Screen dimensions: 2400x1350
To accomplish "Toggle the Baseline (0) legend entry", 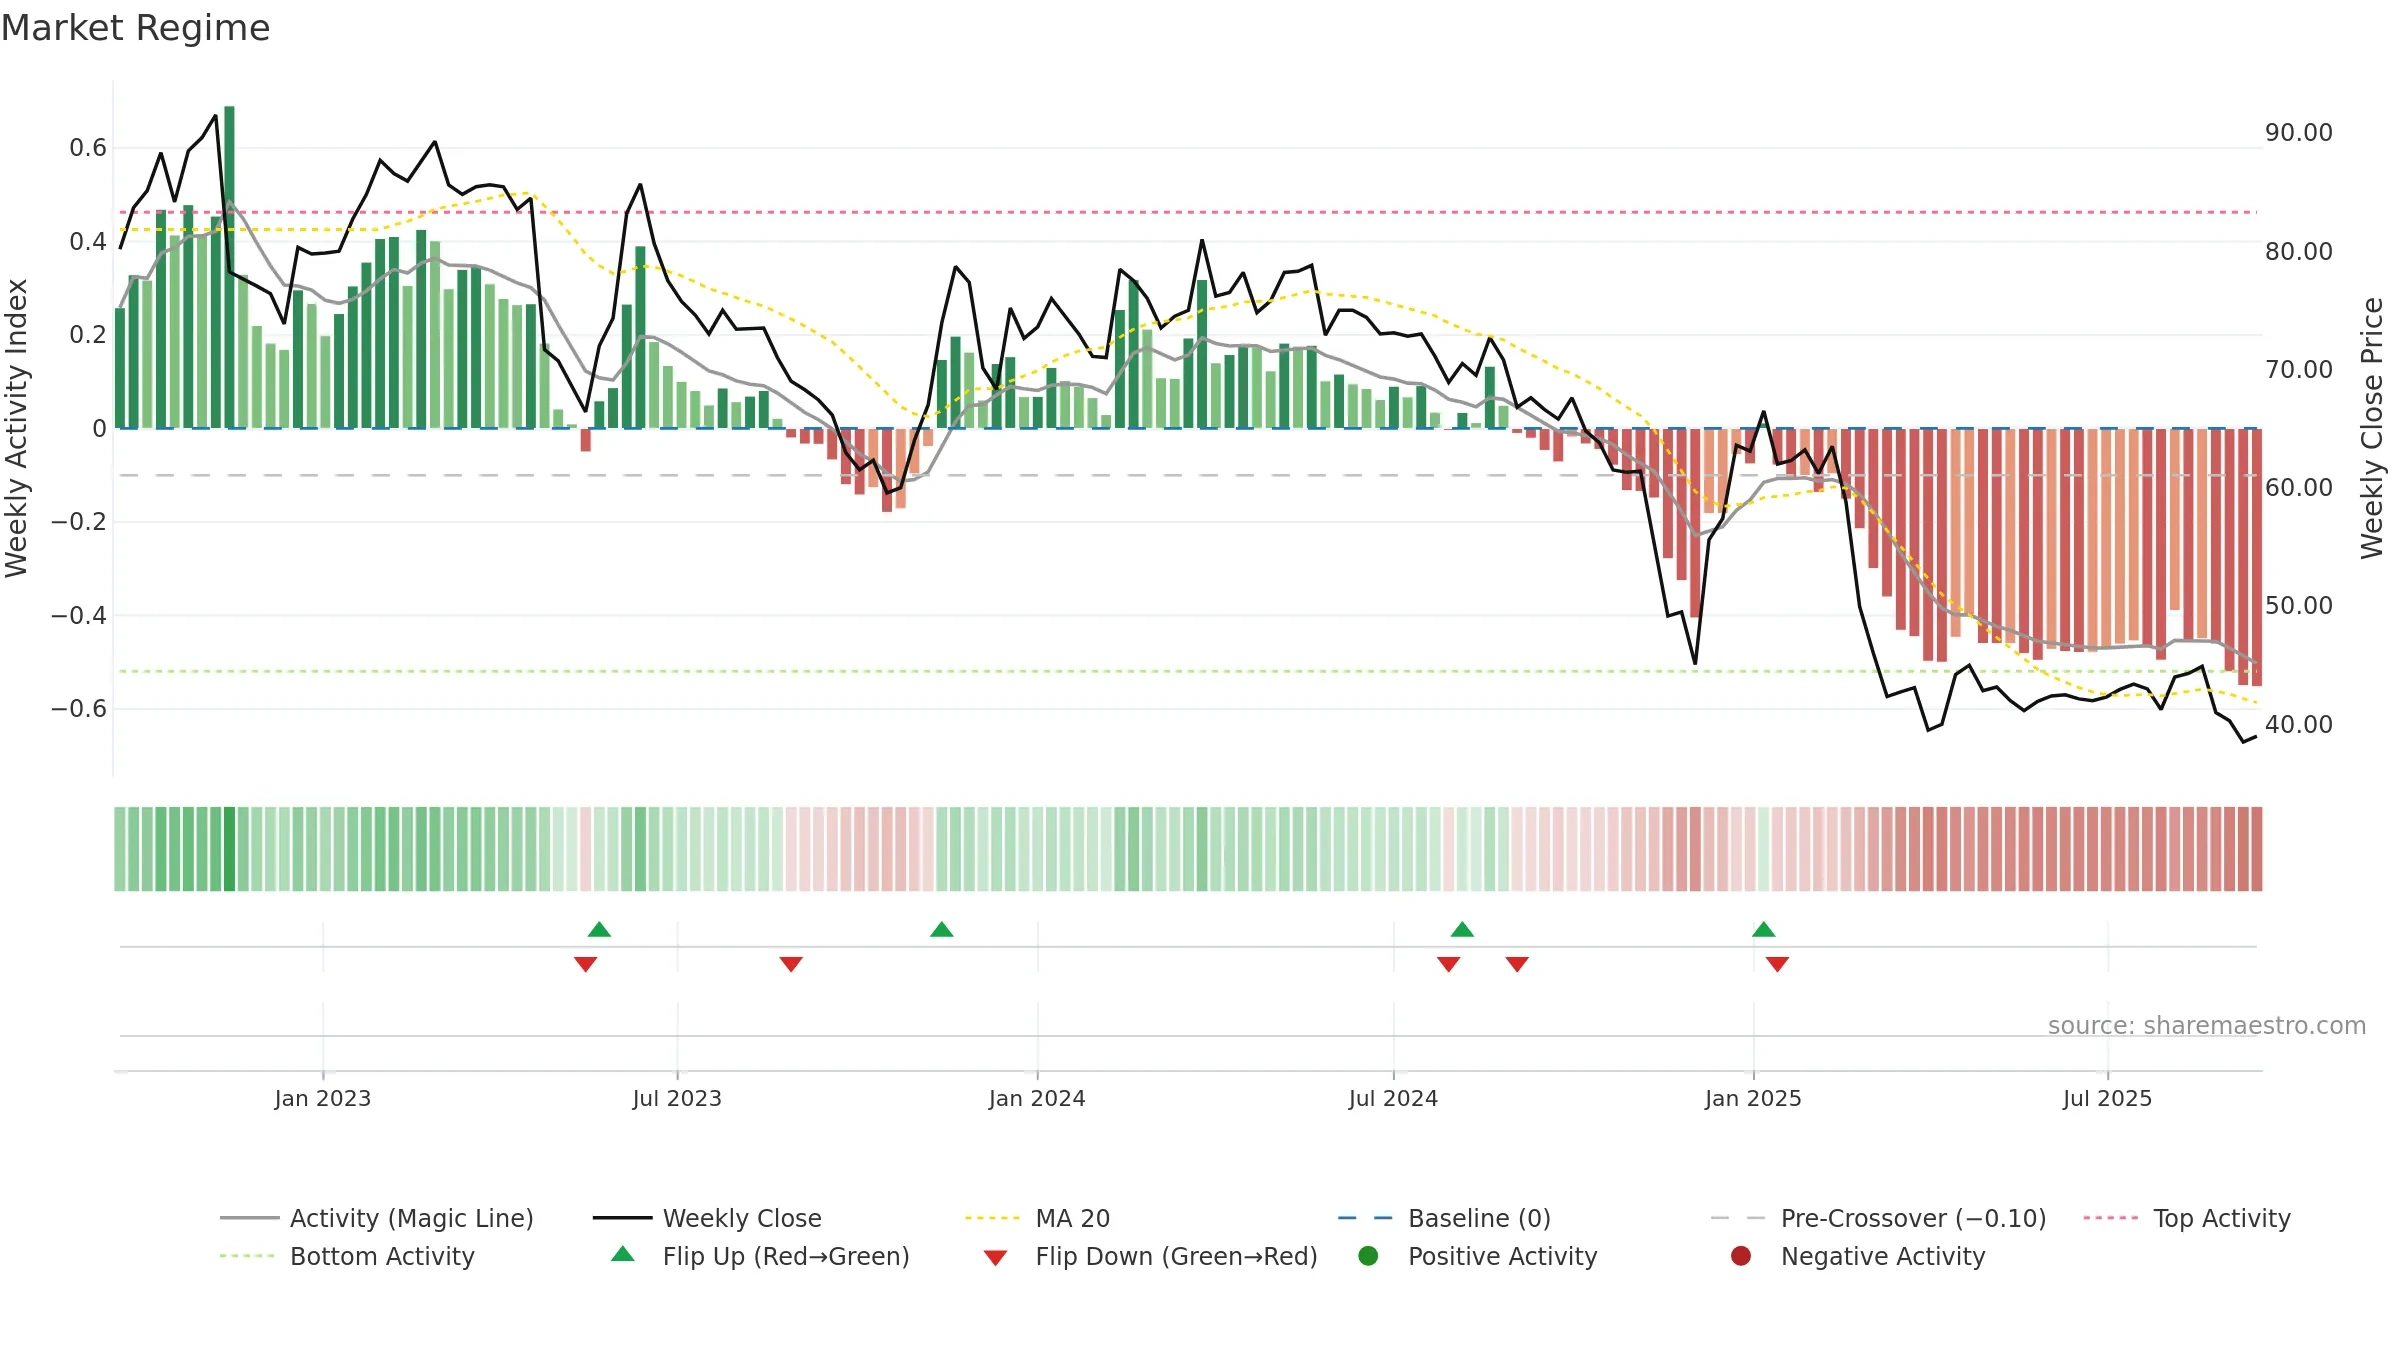I will (x=1444, y=1218).
